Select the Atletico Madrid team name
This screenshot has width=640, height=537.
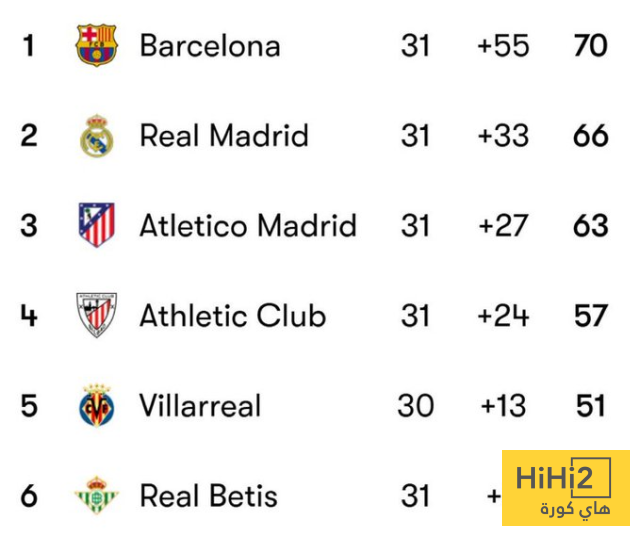tap(247, 226)
